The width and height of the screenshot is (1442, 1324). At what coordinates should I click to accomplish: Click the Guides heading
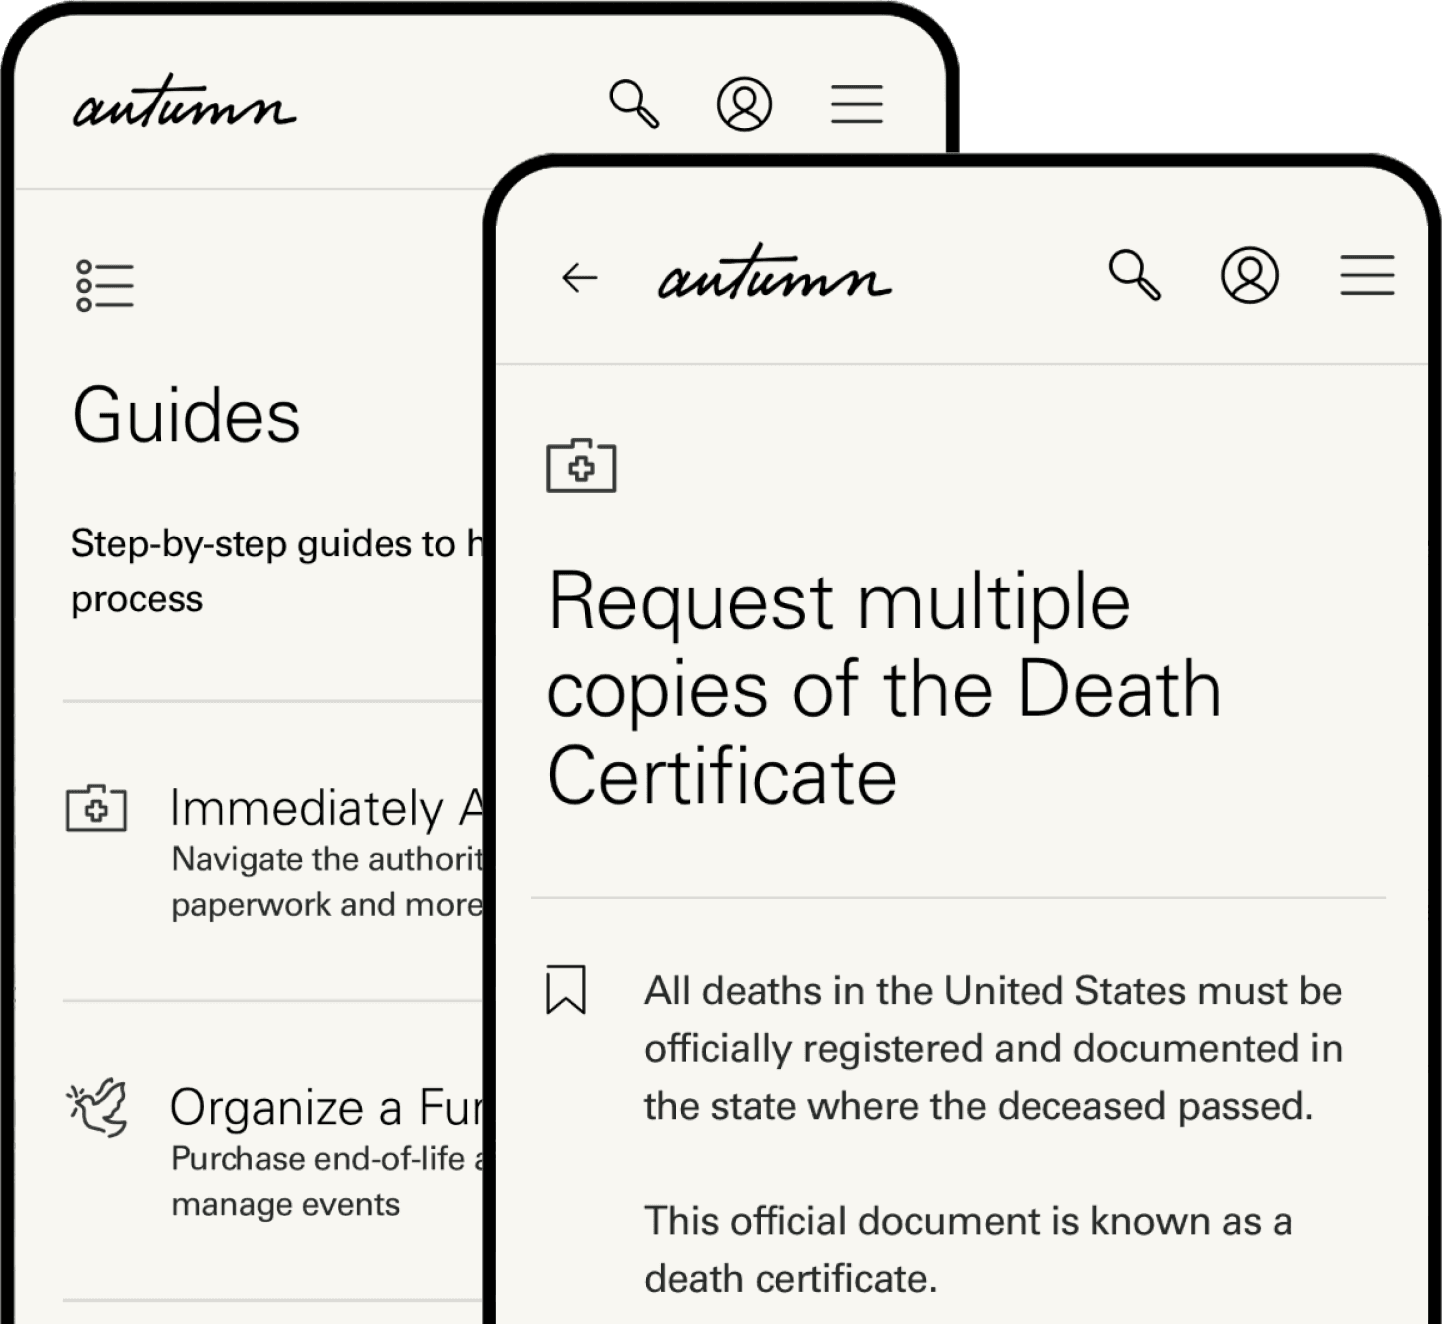coord(186,415)
